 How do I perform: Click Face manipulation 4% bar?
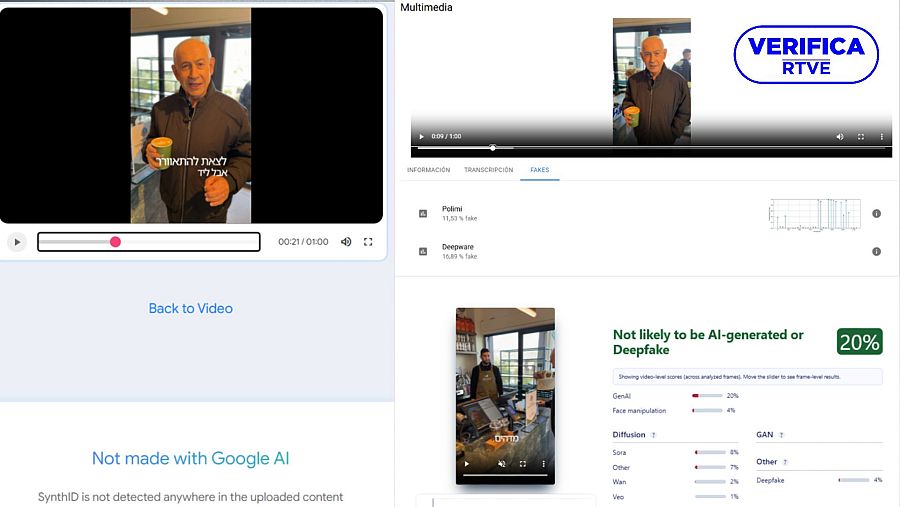(707, 411)
